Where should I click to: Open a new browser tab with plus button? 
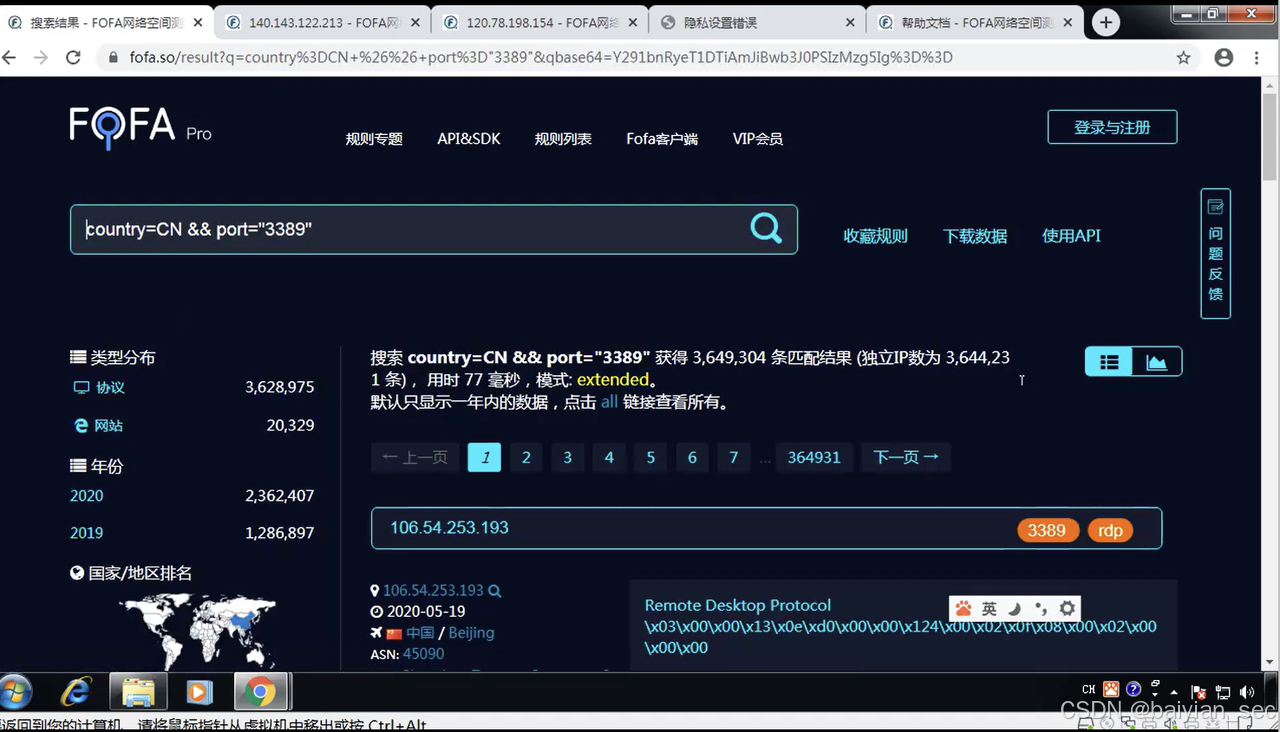tap(1106, 22)
